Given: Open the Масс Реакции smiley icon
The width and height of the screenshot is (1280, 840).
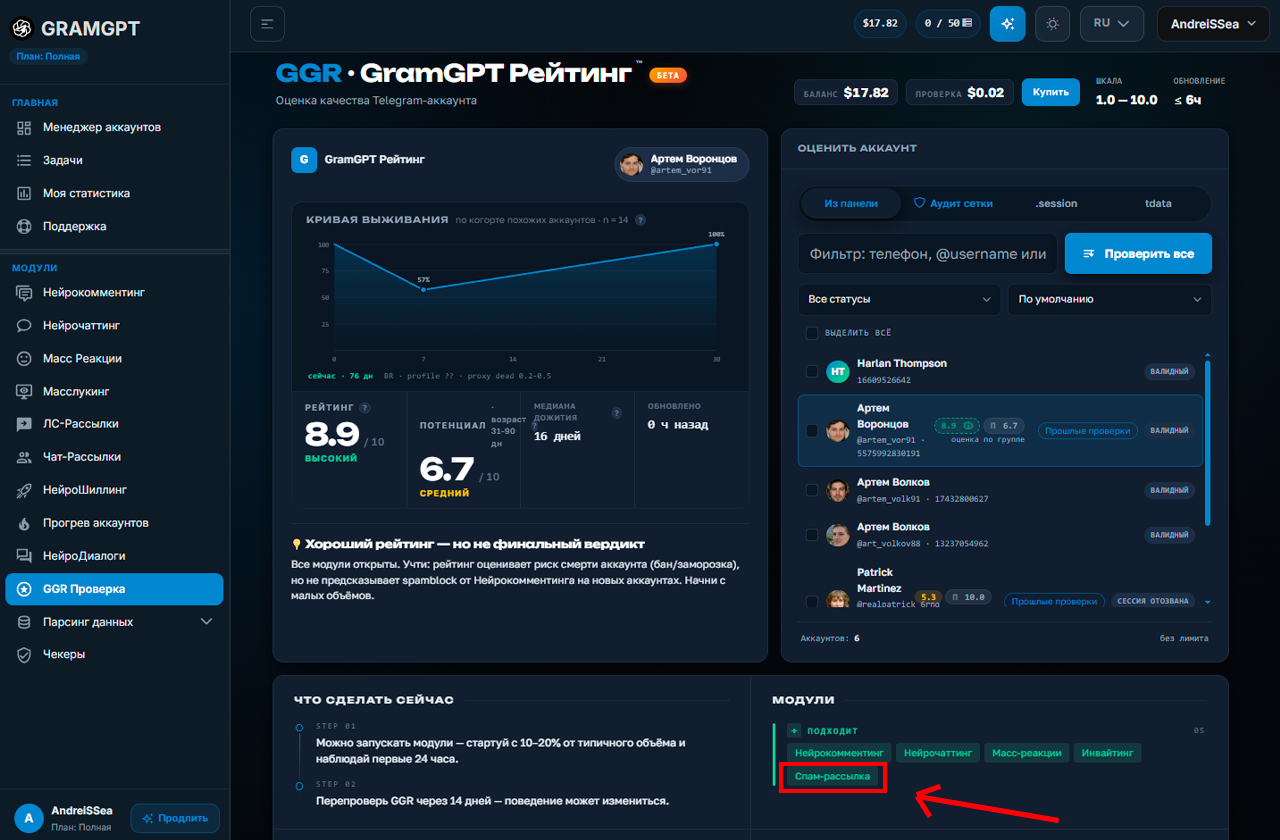Looking at the screenshot, I should point(24,358).
